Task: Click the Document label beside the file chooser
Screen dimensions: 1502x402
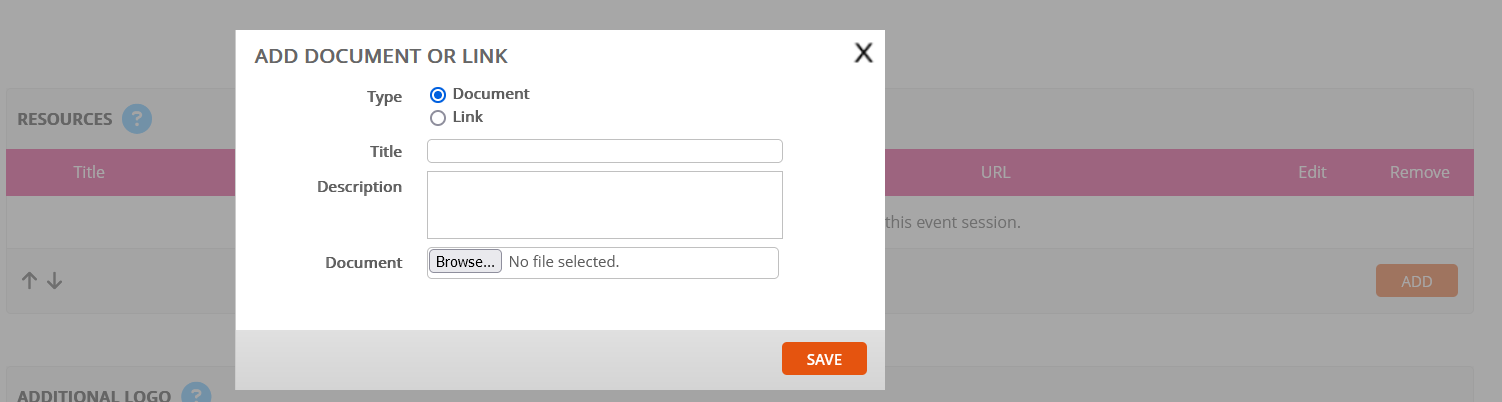Action: click(363, 263)
